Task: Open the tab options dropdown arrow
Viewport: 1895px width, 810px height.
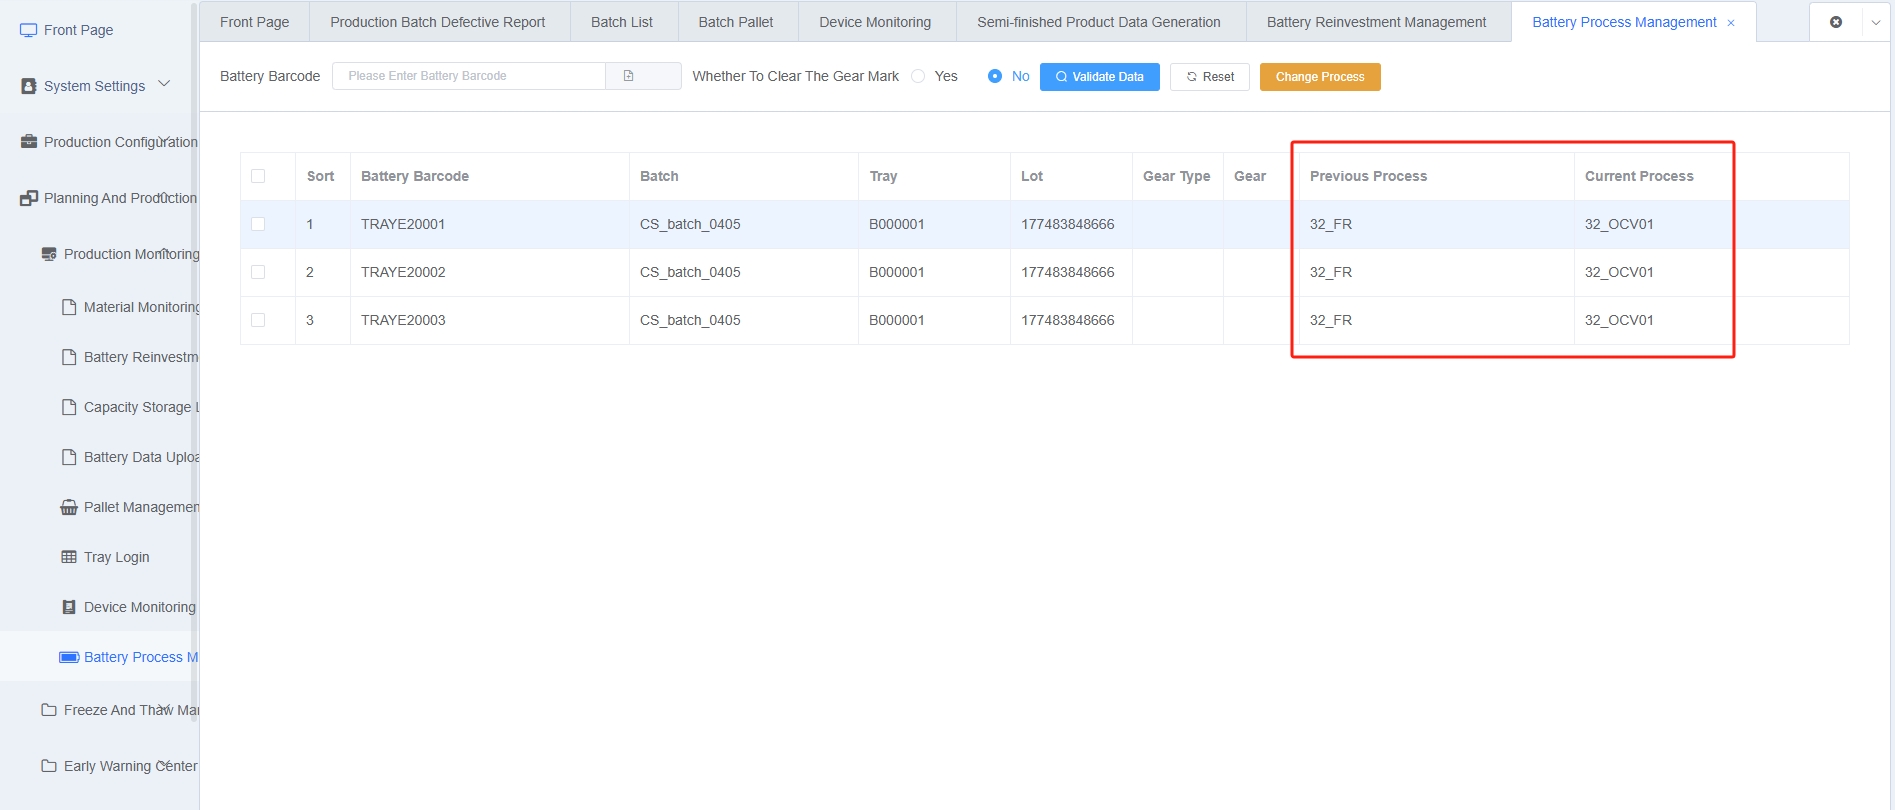Action: (x=1876, y=22)
